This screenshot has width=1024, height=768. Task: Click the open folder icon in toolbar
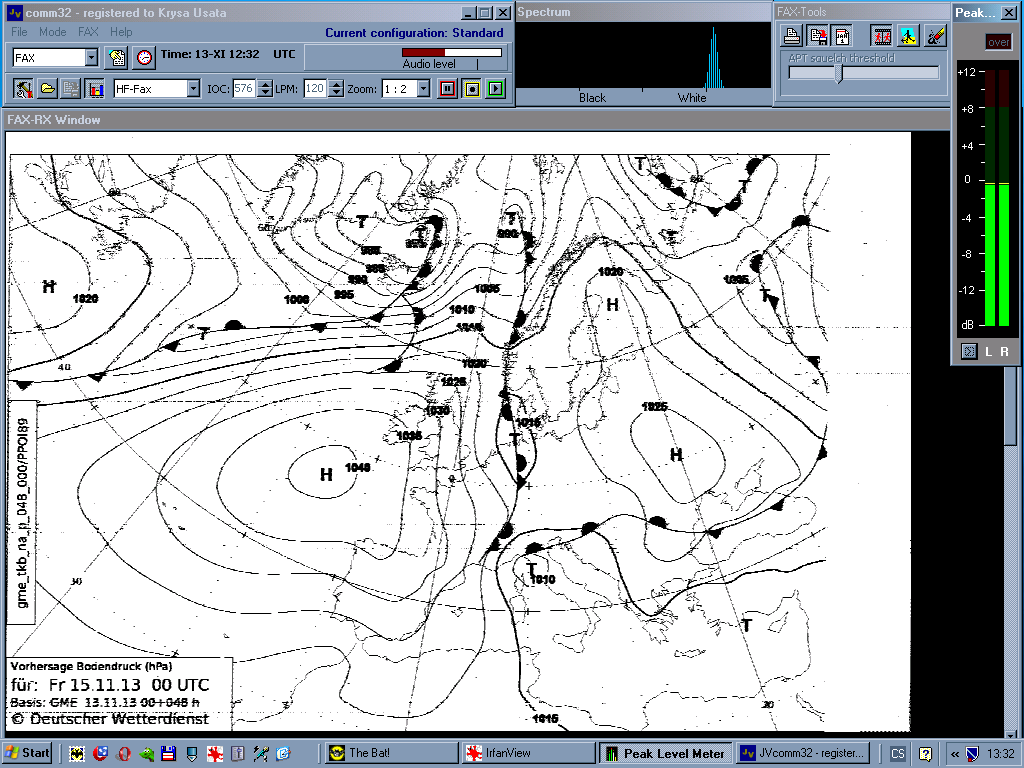48,88
